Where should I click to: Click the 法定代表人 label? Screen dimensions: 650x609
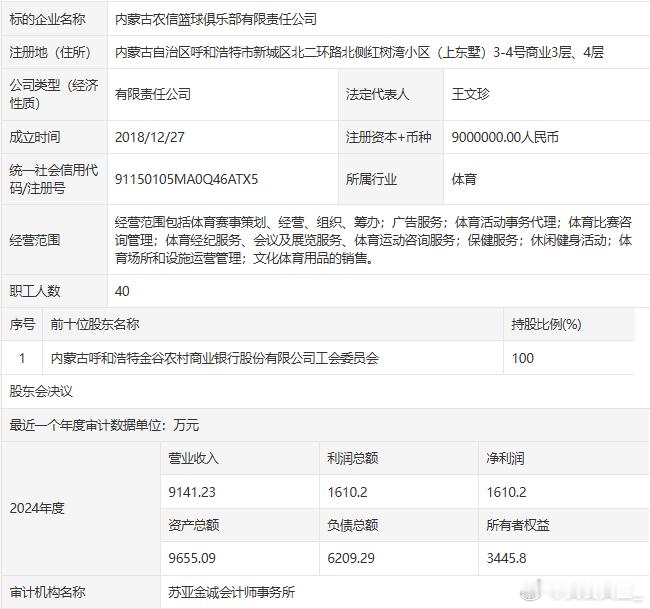click(378, 95)
